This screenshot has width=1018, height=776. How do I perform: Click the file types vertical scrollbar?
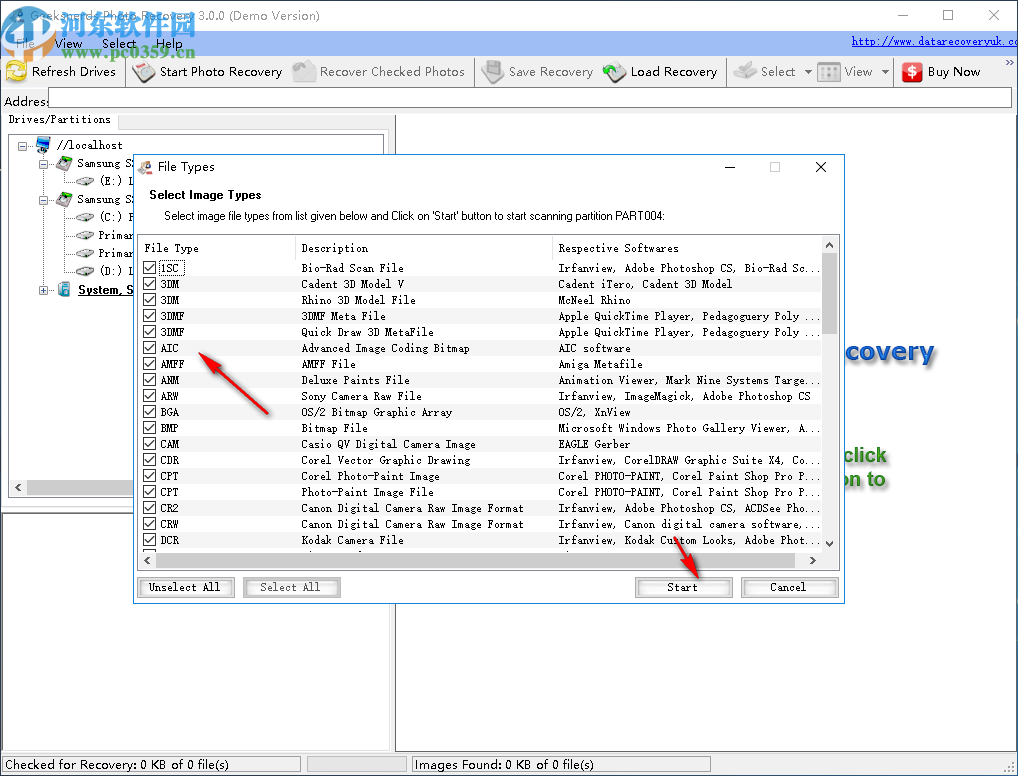point(829,400)
